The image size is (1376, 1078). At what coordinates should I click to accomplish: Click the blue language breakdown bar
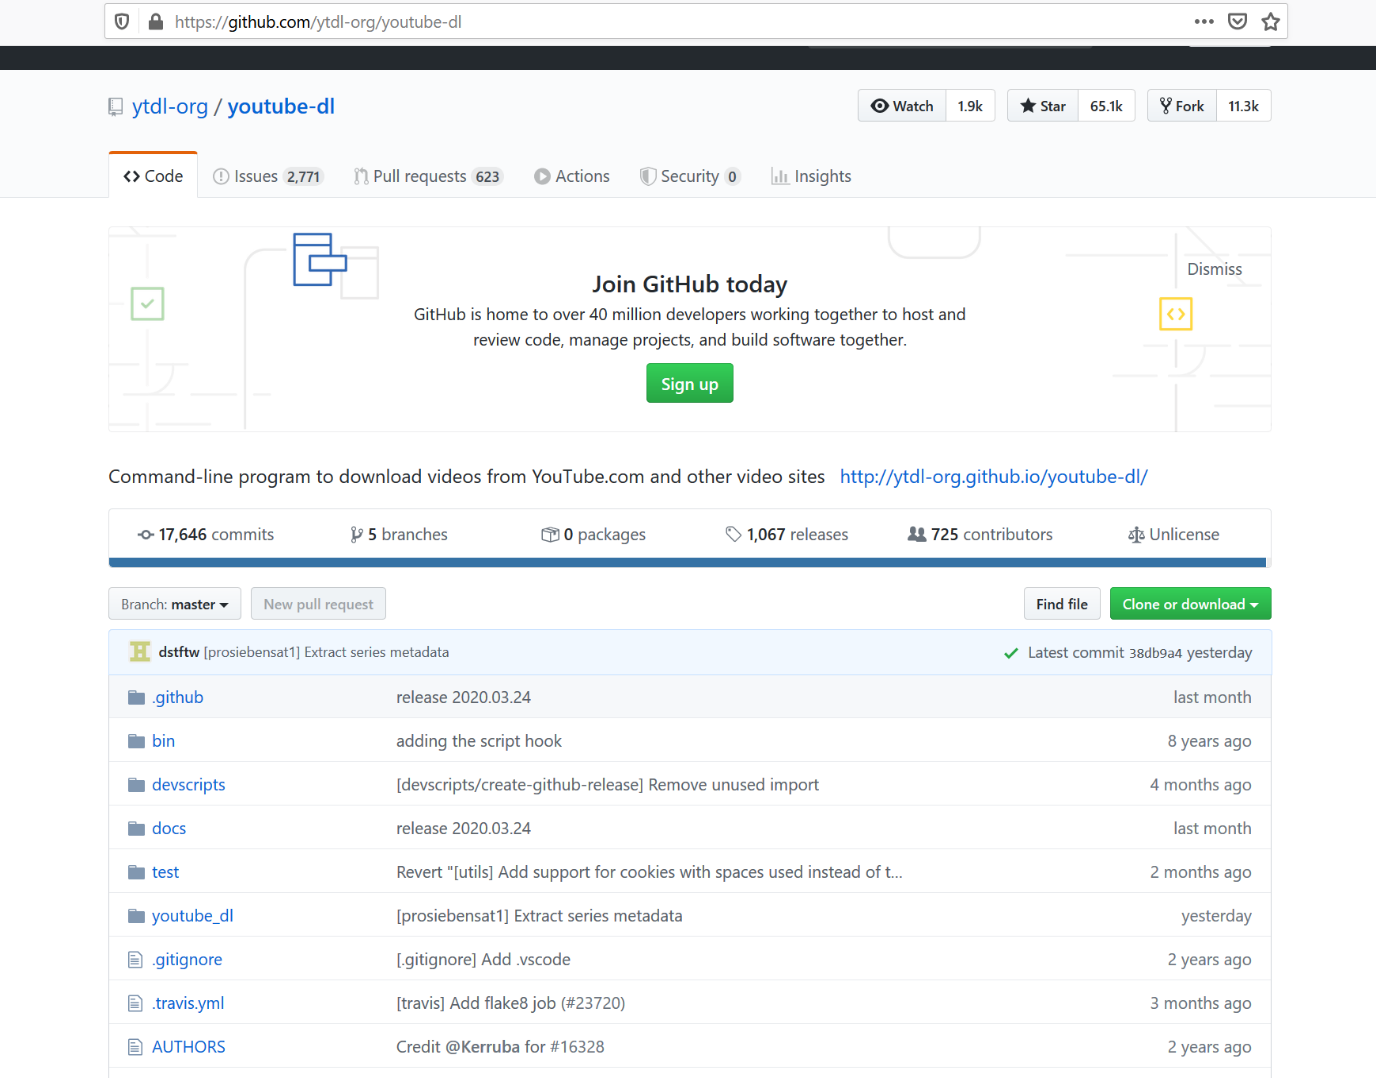pos(688,562)
